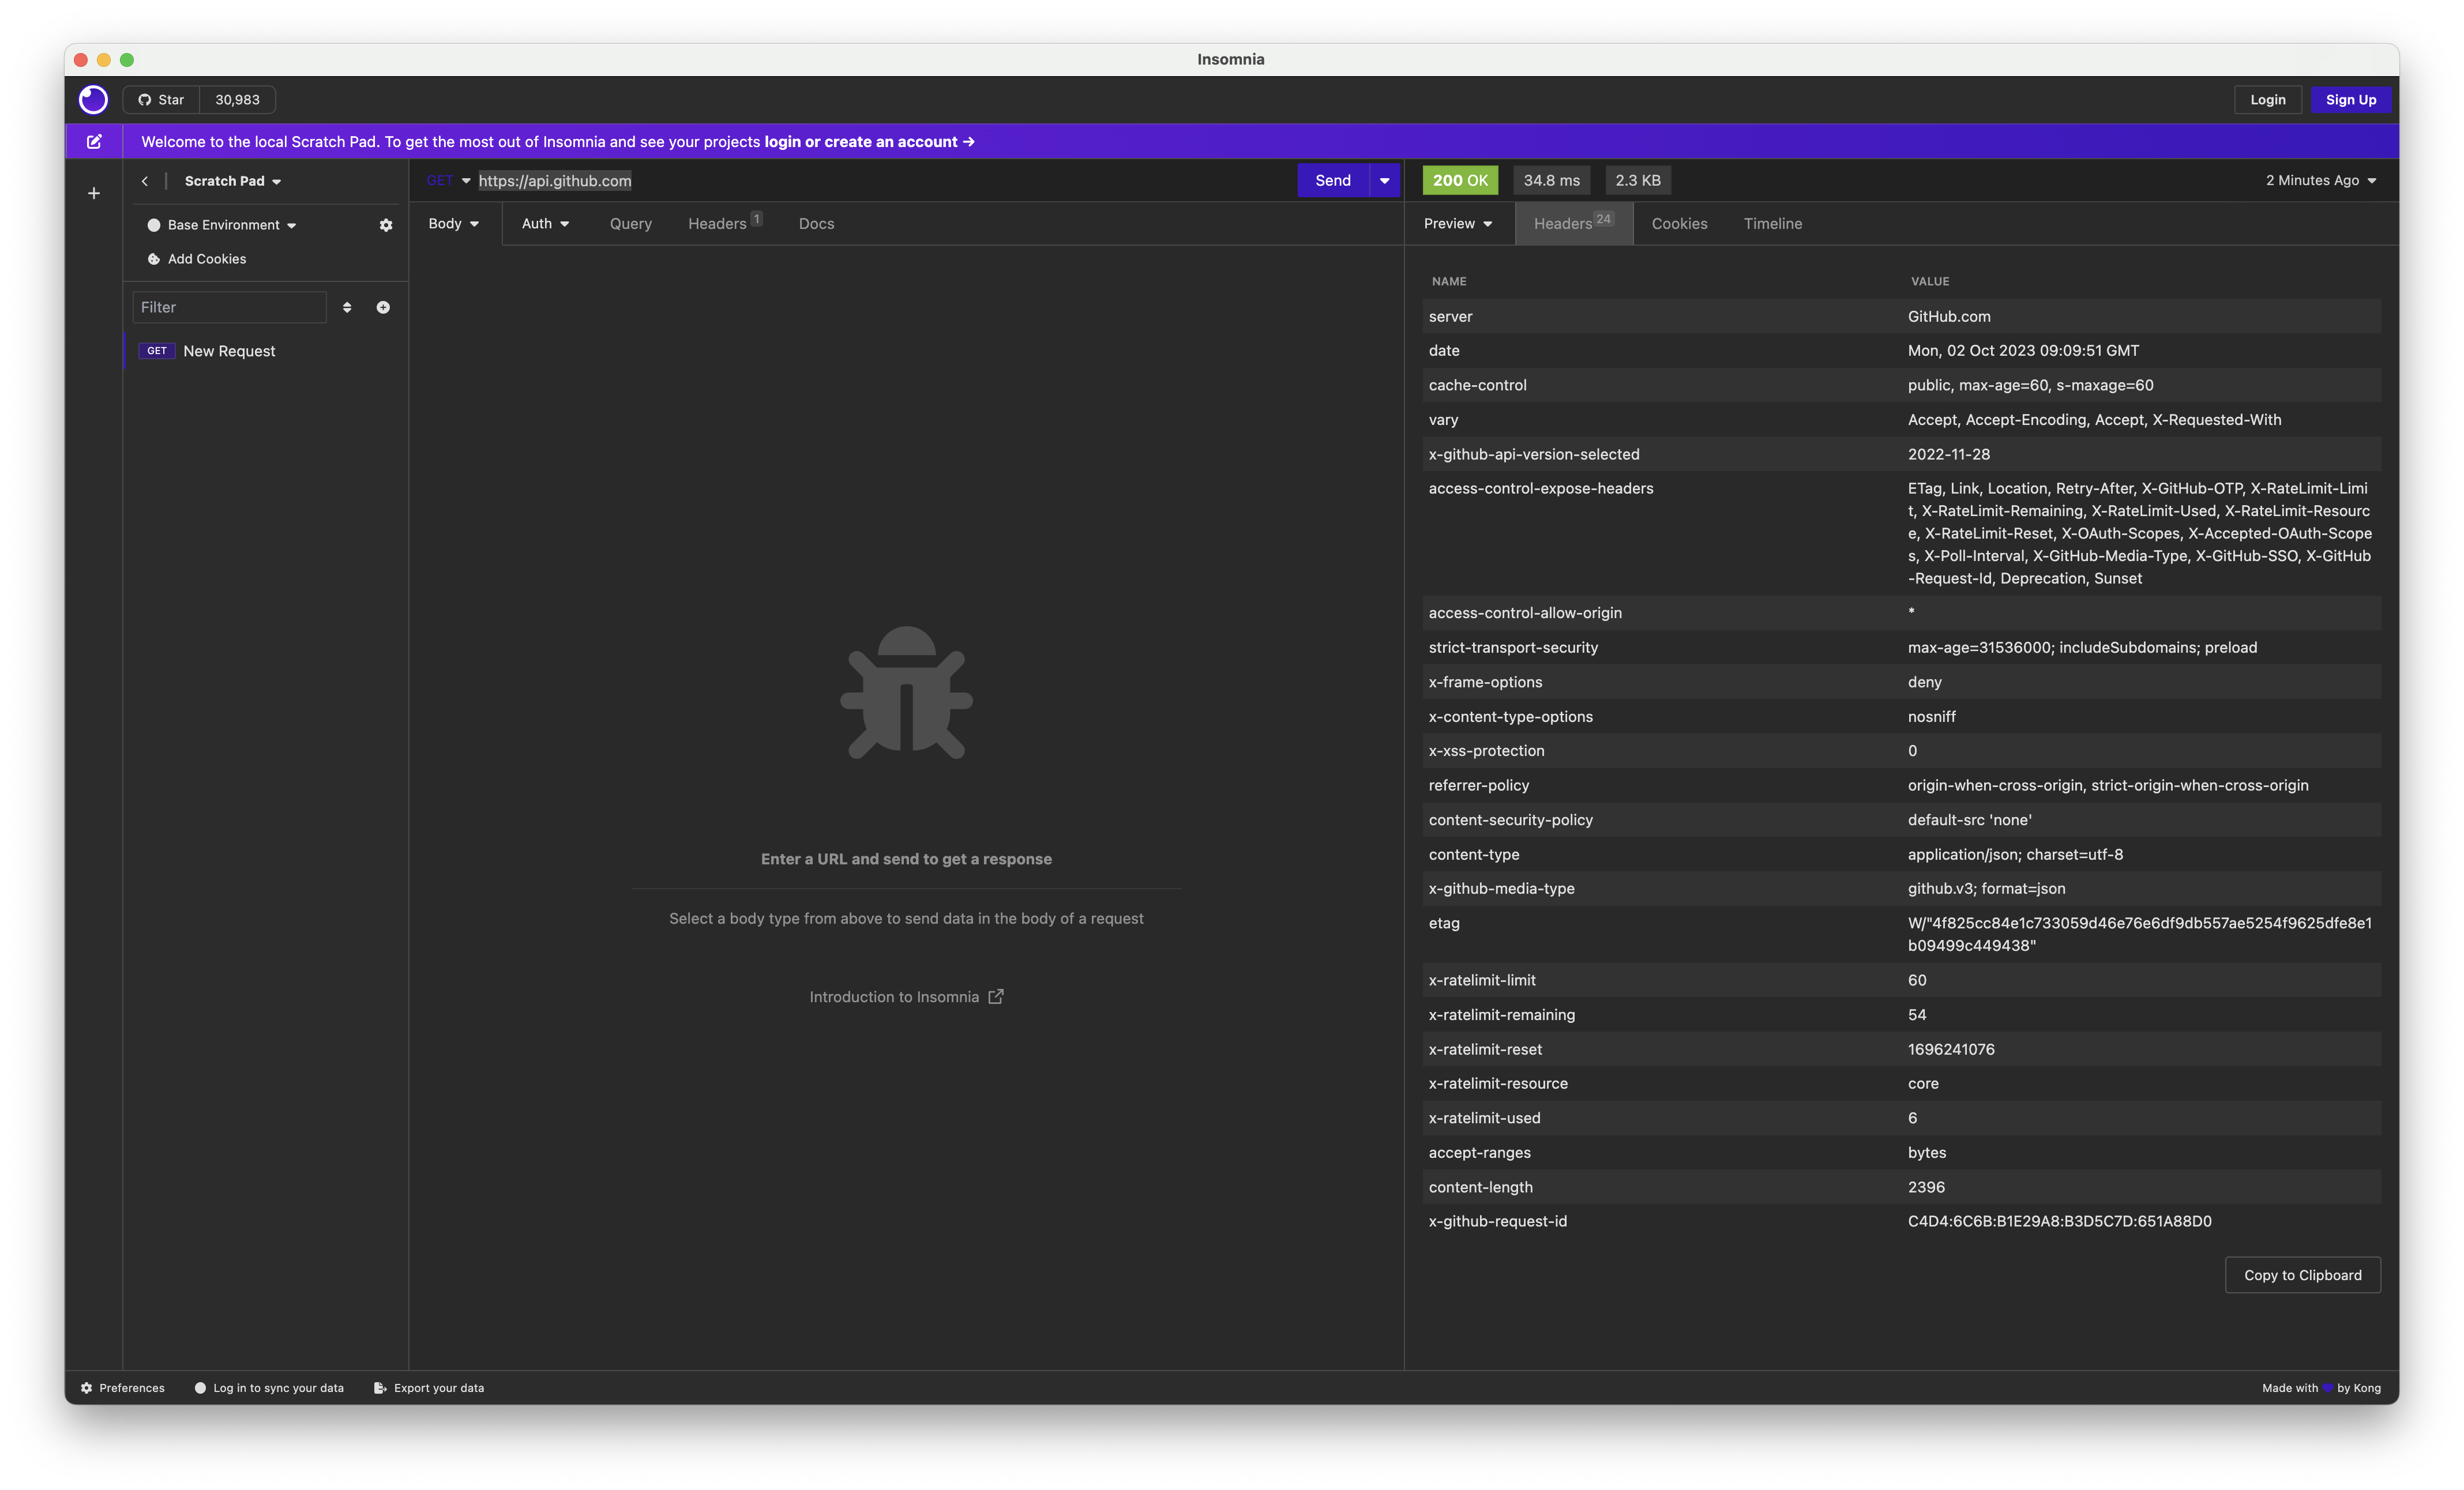
Task: Click the Add Cookies cookie icon
Action: 154,259
